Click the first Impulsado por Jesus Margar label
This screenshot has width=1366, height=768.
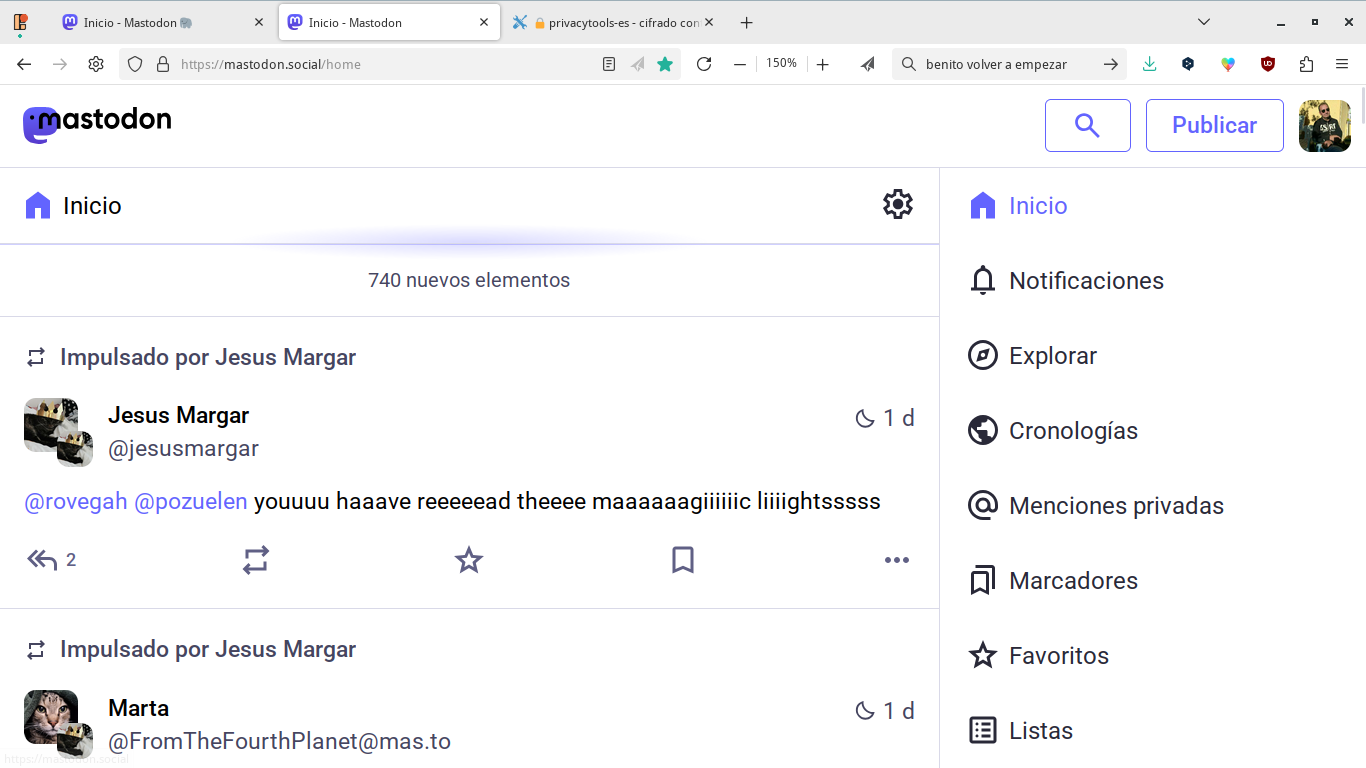208,357
